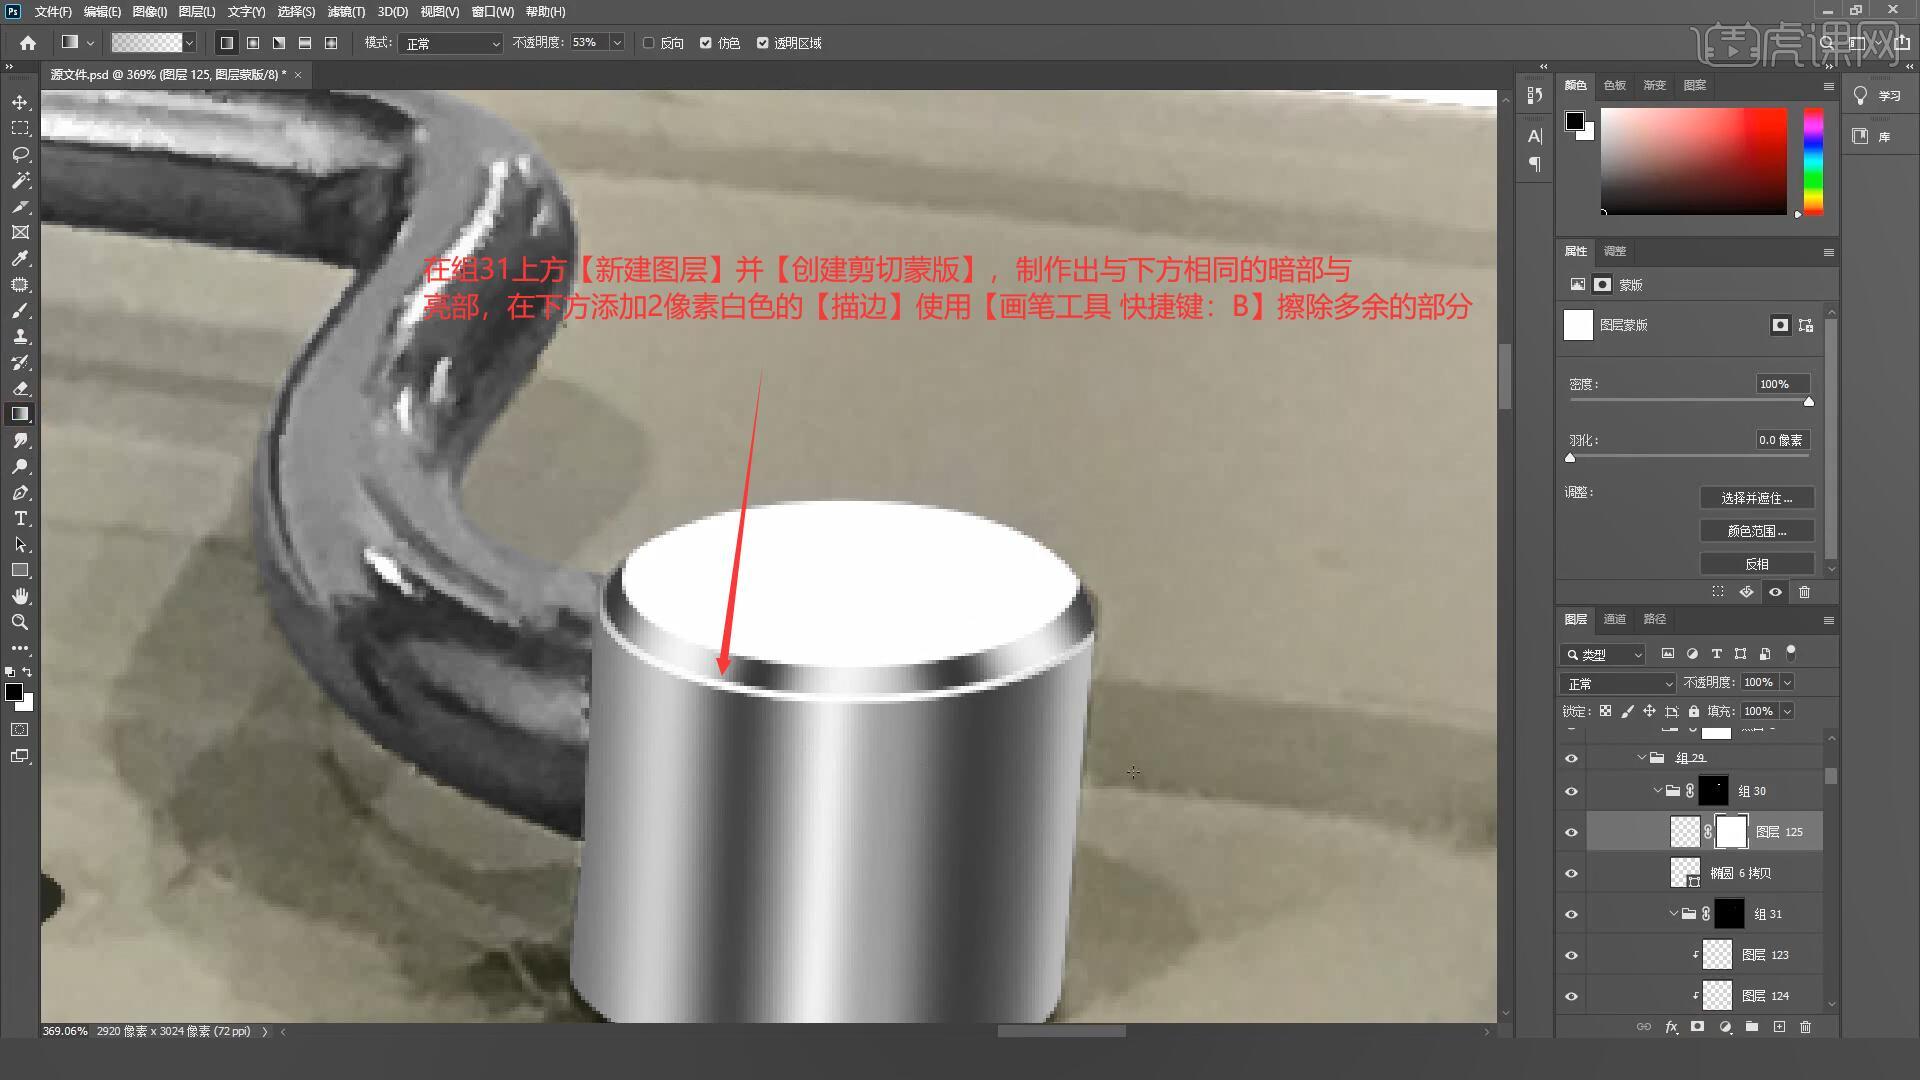The height and width of the screenshot is (1080, 1920).
Task: Select the Horizontal Type tool
Action: [x=20, y=519]
